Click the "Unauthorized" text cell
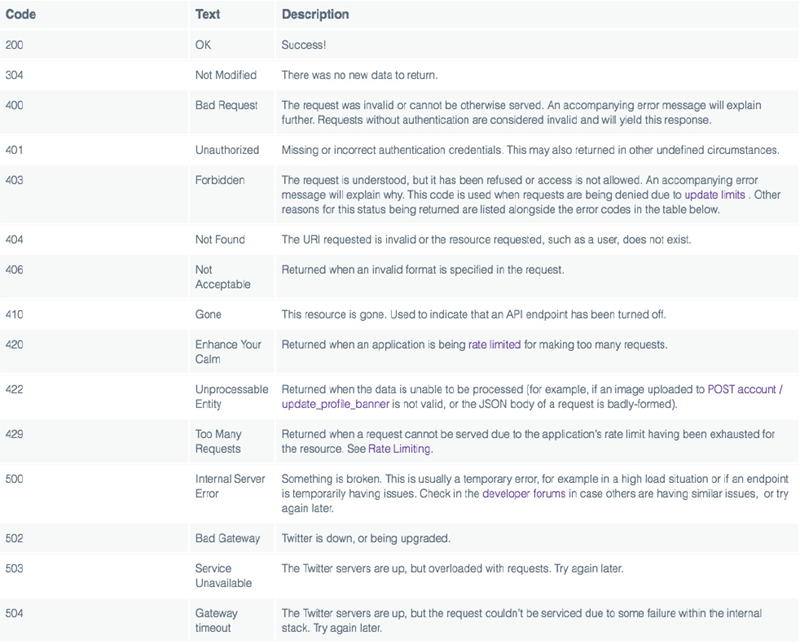Viewport: 800px width, 644px height. 227,150
